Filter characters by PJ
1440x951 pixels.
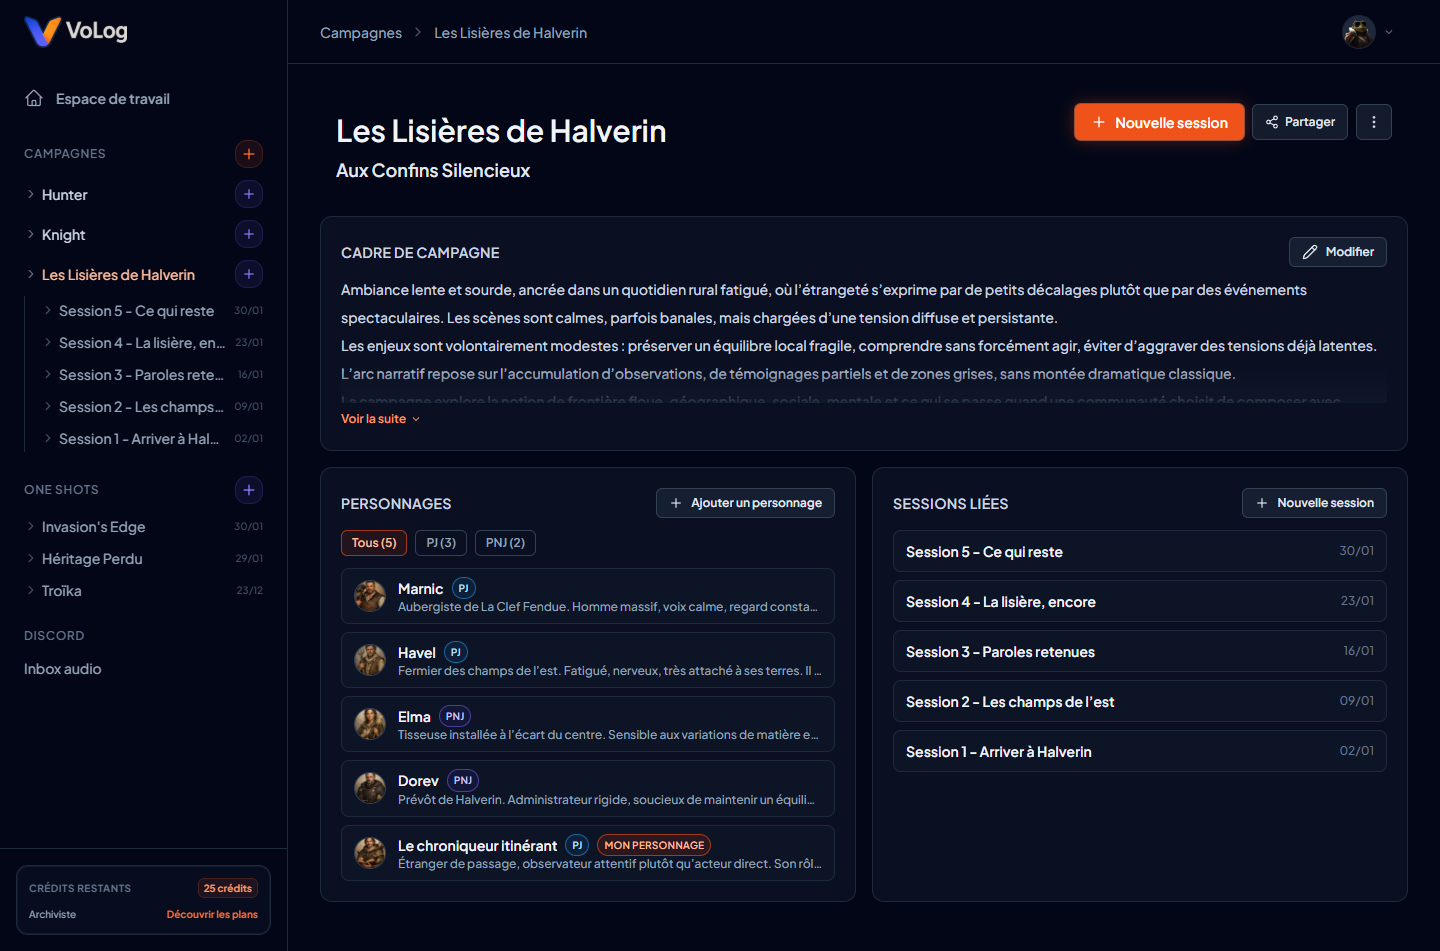[440, 542]
